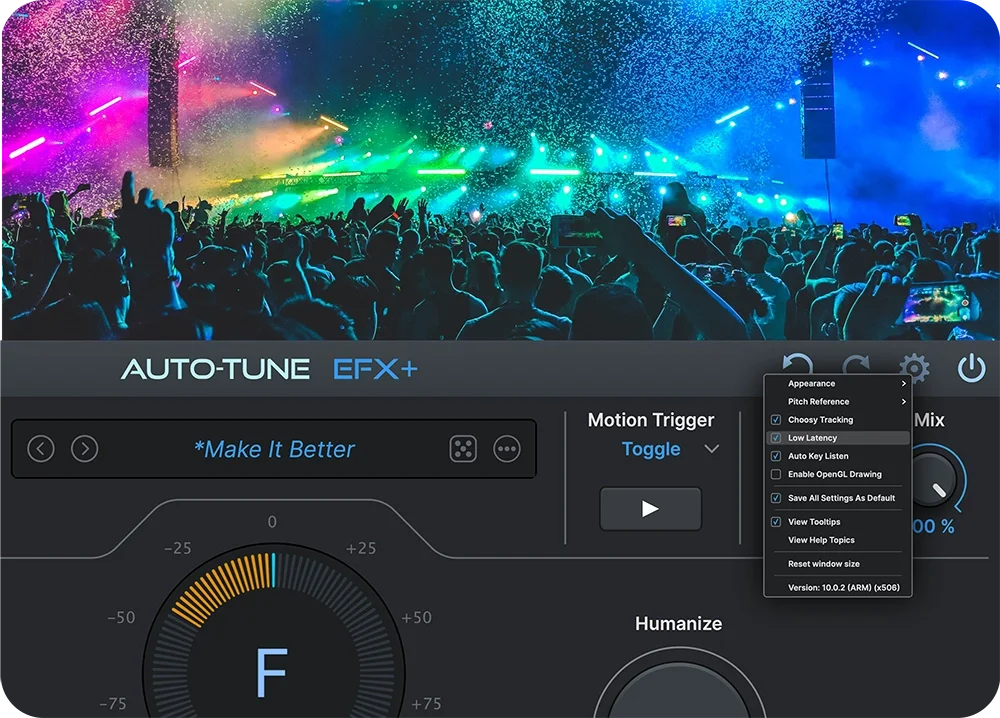Open the settings gear icon
The width and height of the screenshot is (1000, 718).
[x=914, y=368]
